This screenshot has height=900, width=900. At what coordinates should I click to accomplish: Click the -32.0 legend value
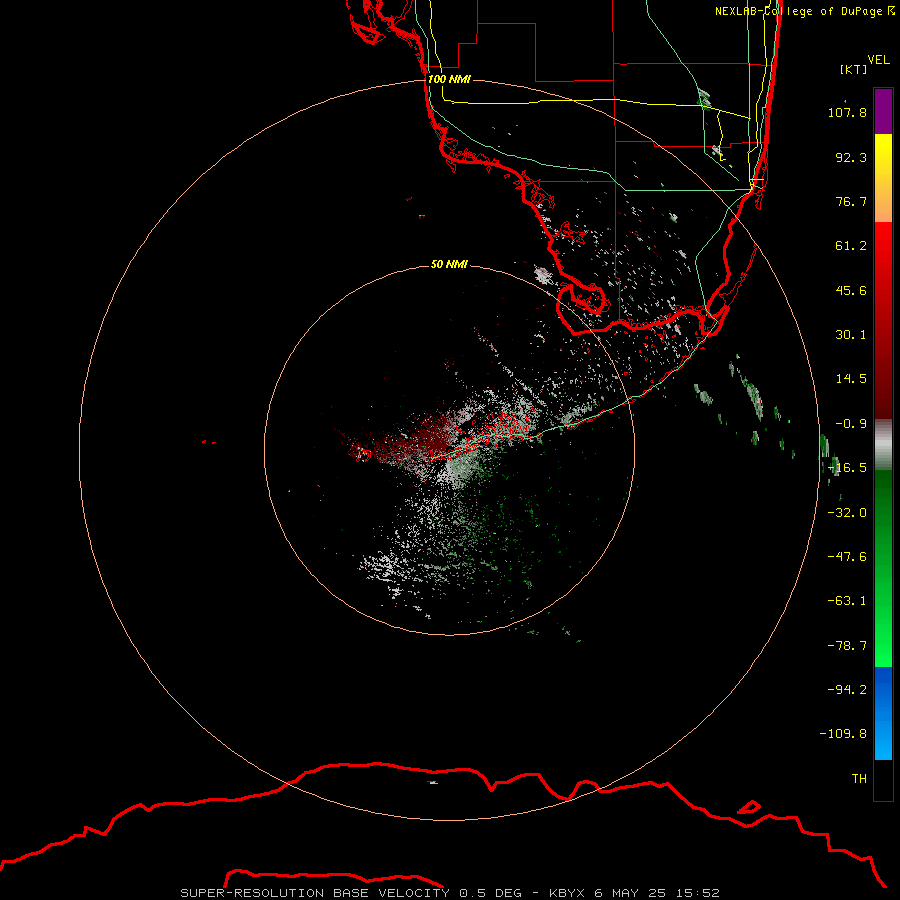tap(847, 513)
